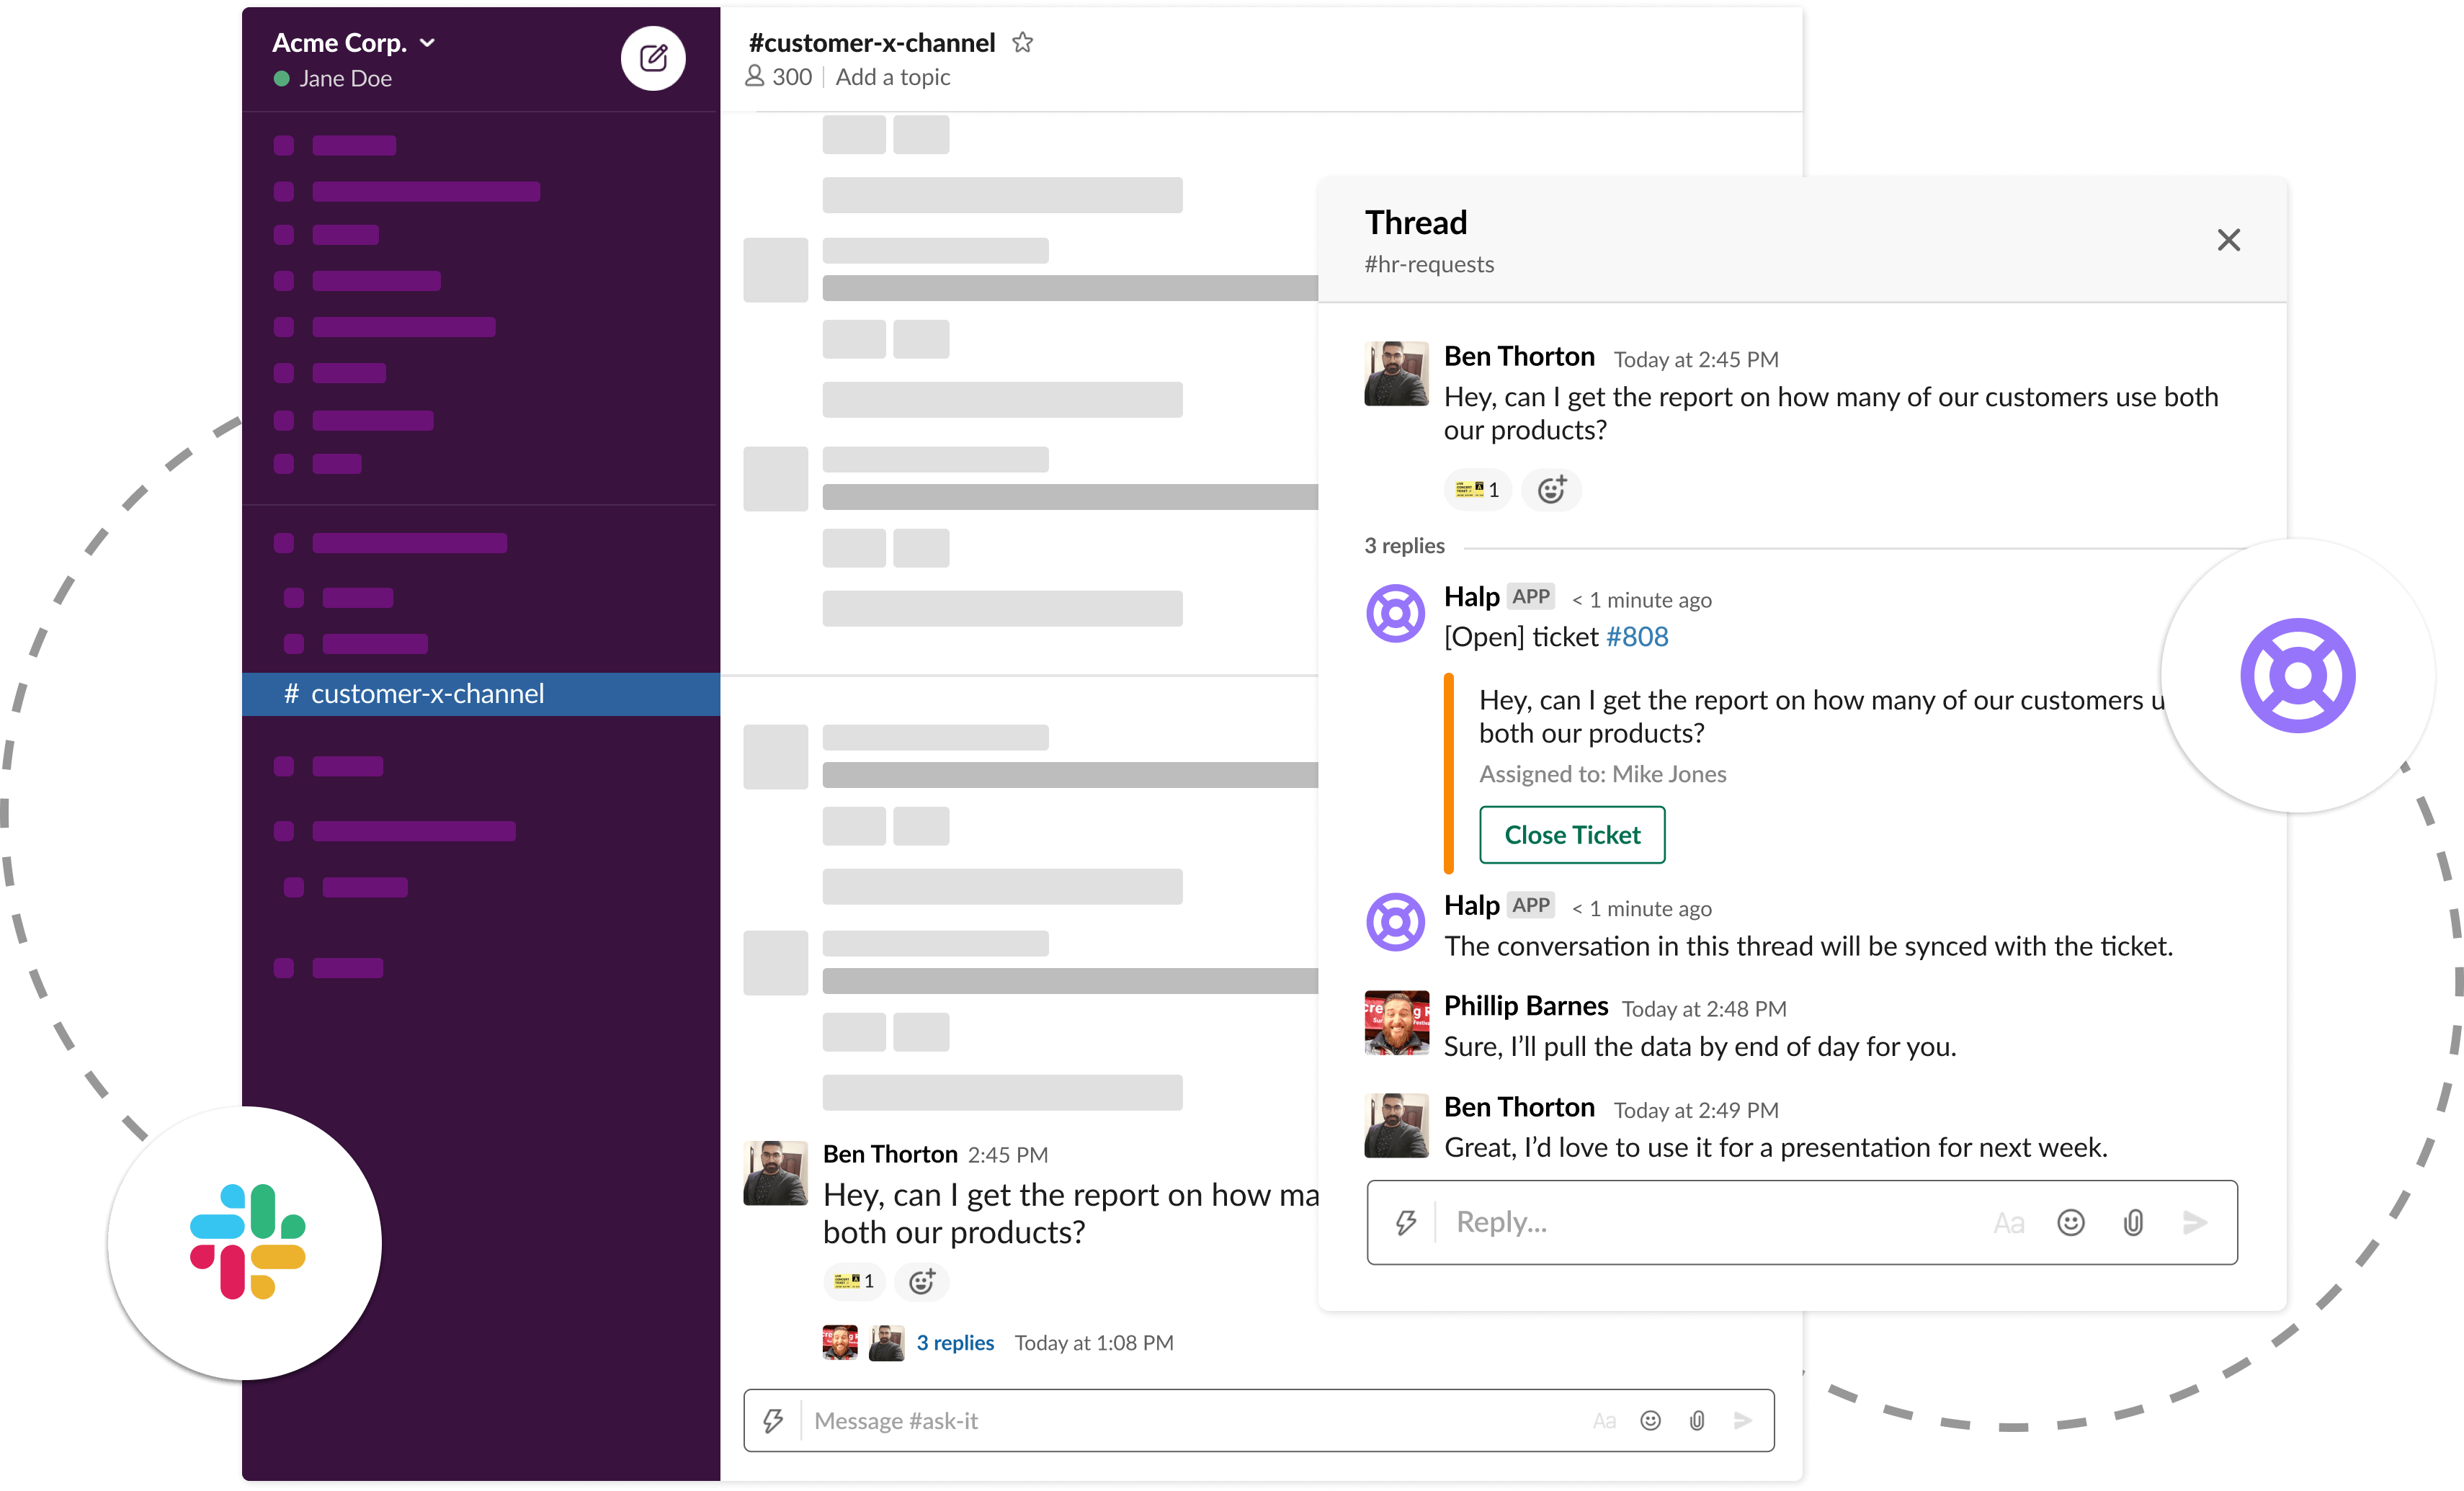
Task: Toggle formatting Aa in reply box
Action: [2008, 1222]
